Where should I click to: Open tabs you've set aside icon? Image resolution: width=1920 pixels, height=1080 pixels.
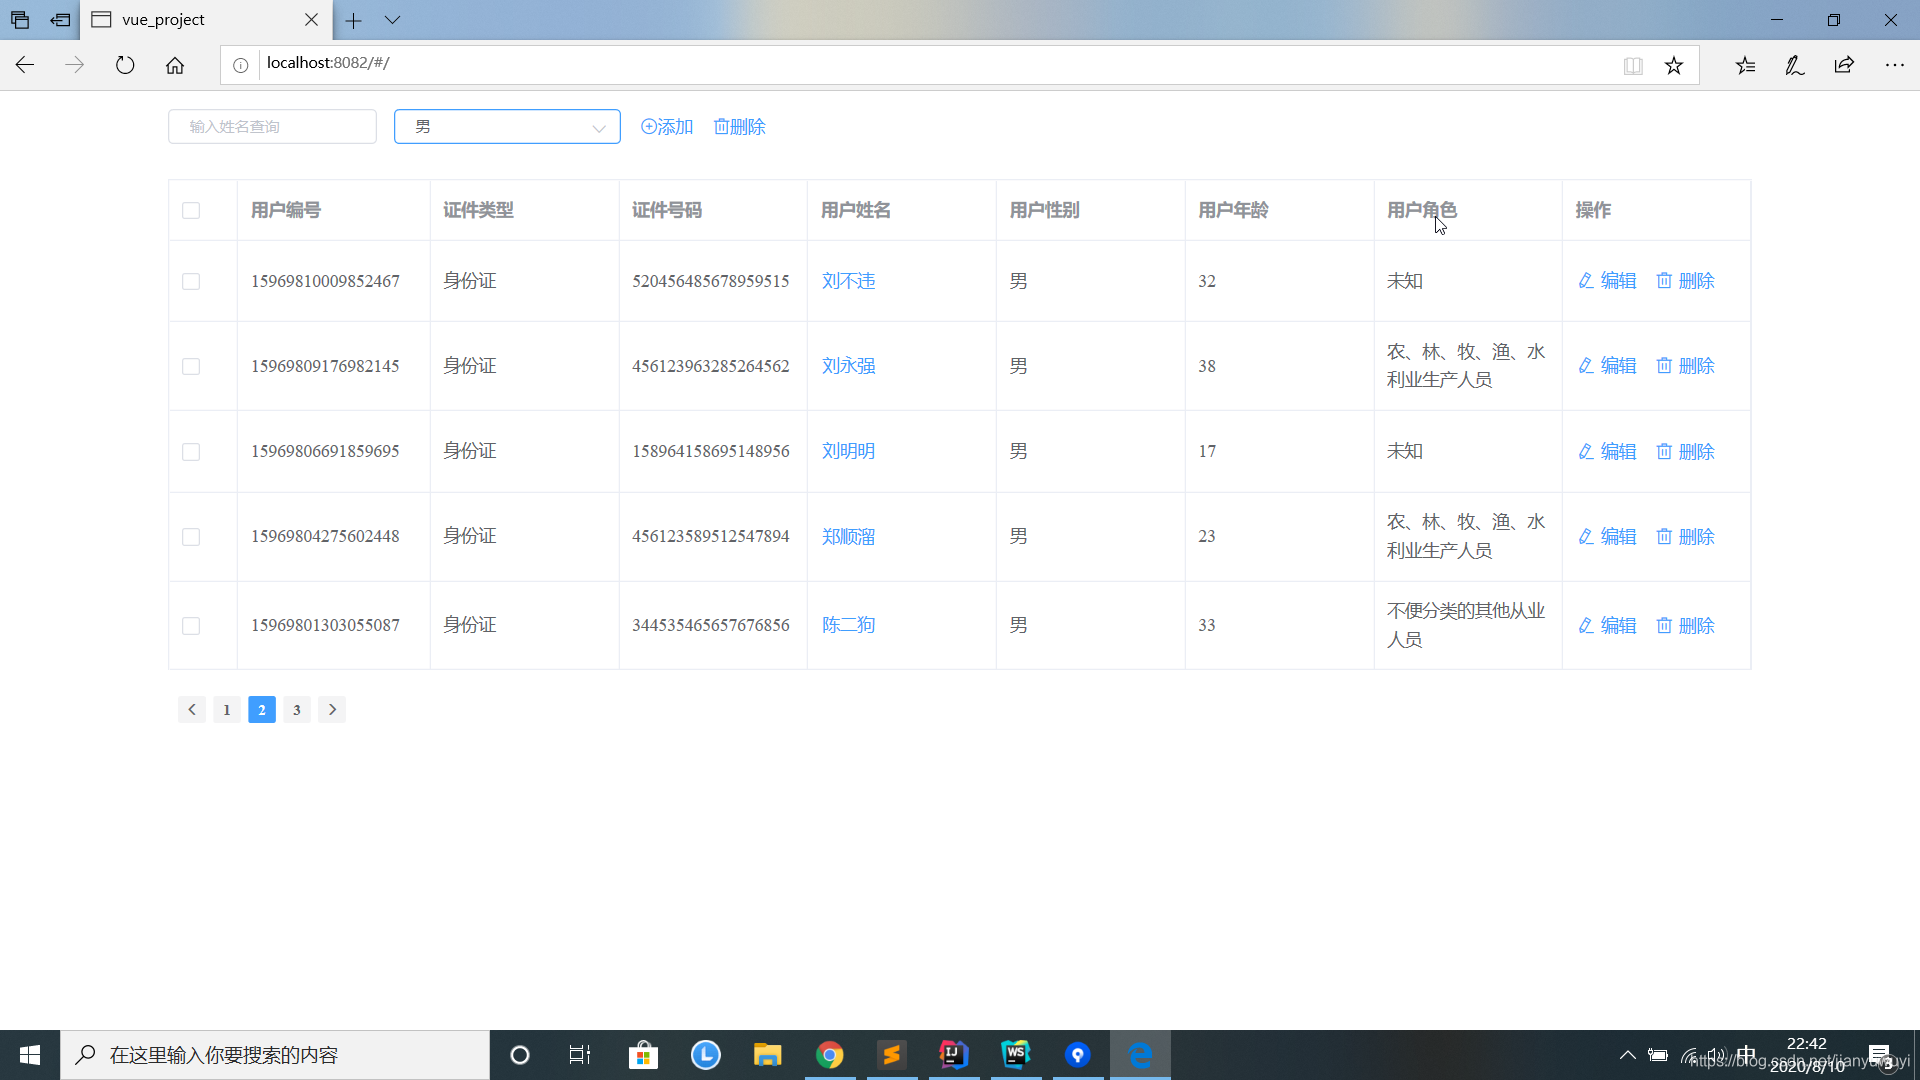point(20,20)
